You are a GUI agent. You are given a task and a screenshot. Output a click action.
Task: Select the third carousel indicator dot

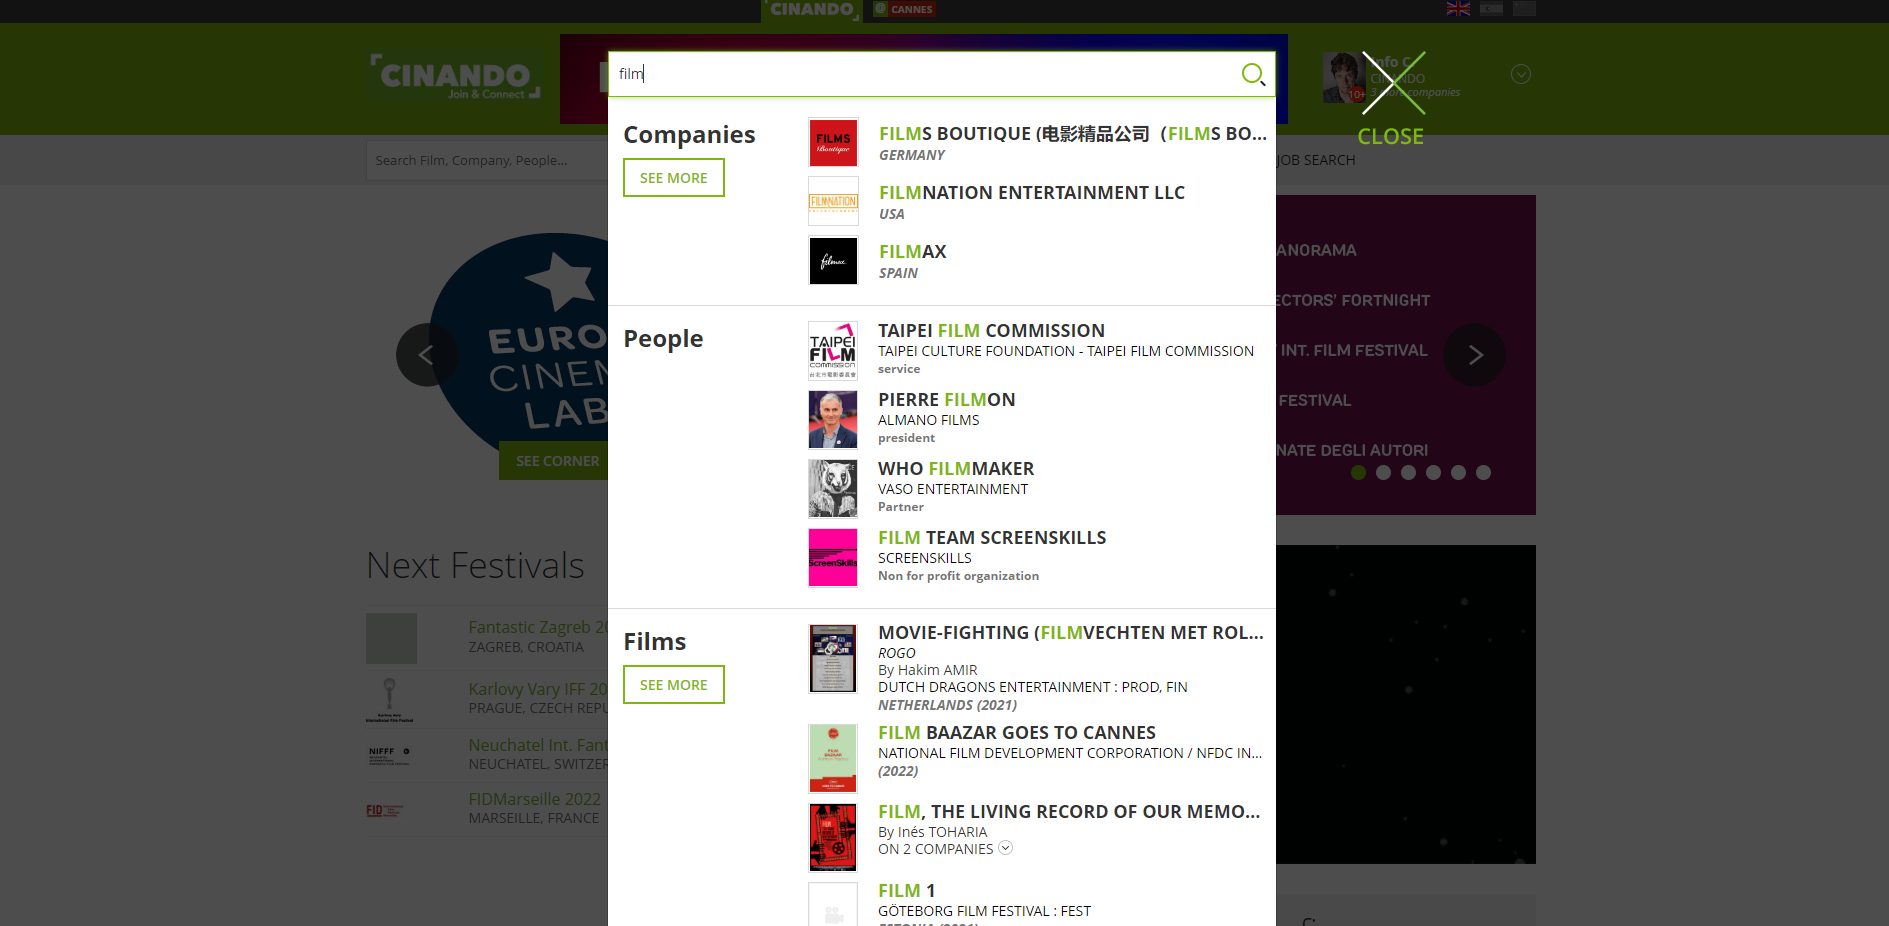pyautogui.click(x=1408, y=473)
